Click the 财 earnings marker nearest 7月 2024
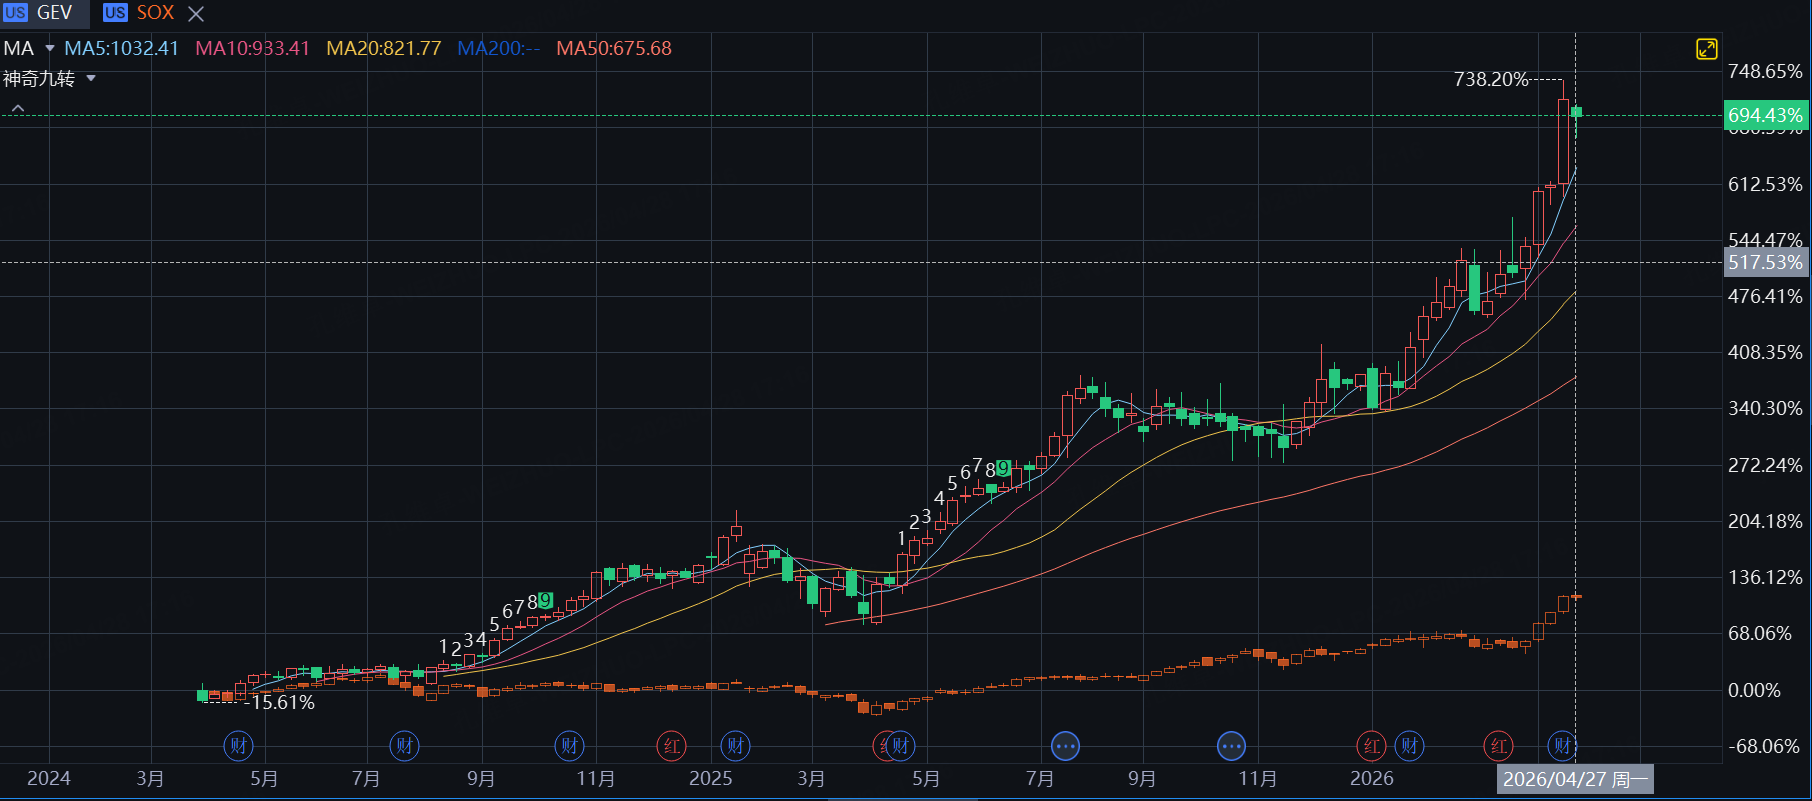1812x801 pixels. (x=404, y=745)
